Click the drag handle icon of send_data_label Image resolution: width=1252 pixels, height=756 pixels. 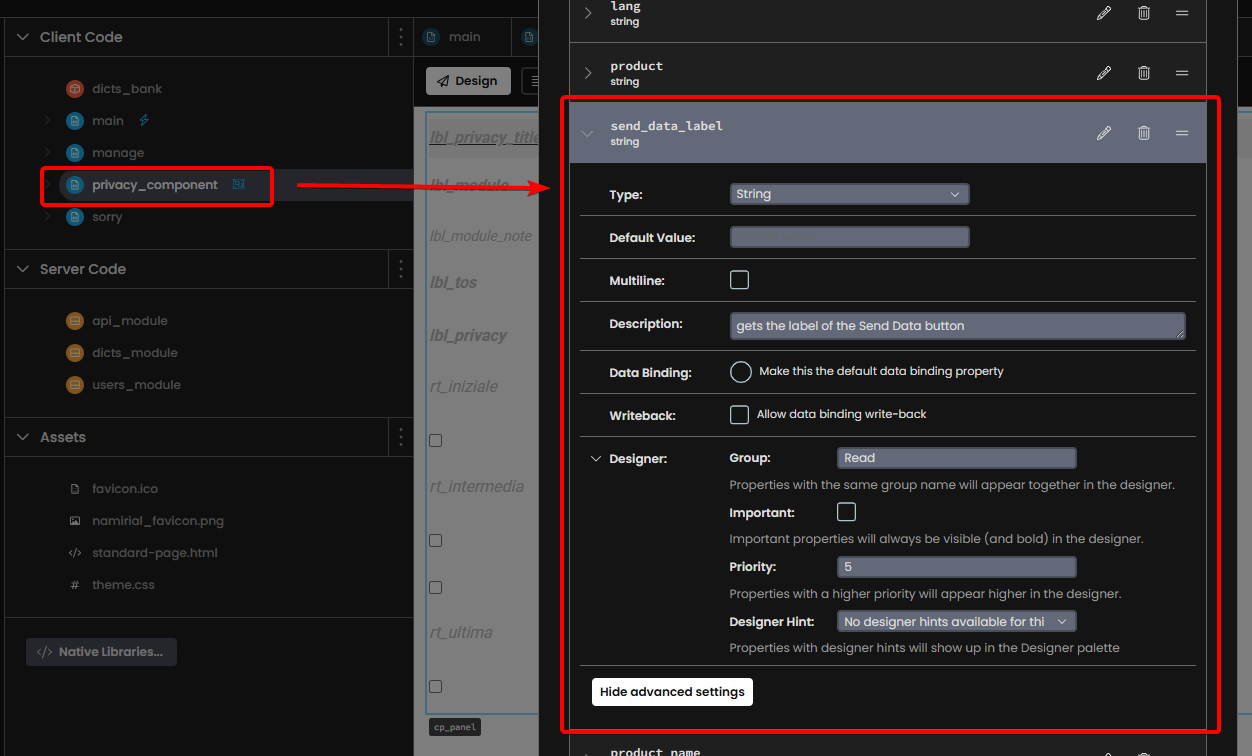click(x=1182, y=133)
